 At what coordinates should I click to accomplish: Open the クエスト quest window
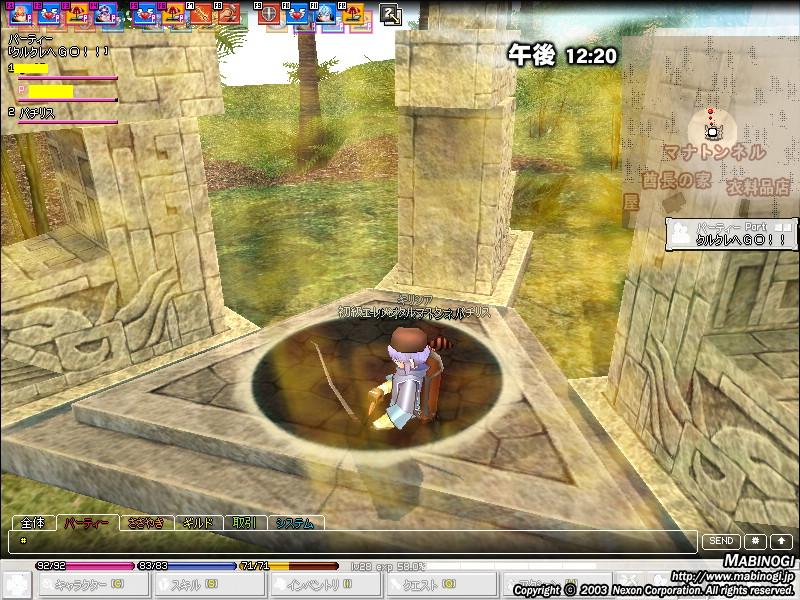click(440, 585)
